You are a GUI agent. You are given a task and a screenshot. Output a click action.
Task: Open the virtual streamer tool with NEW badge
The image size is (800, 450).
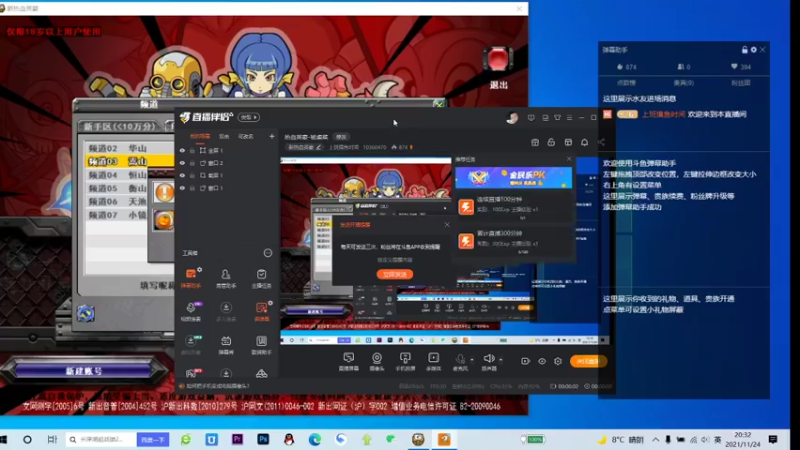pos(191,344)
